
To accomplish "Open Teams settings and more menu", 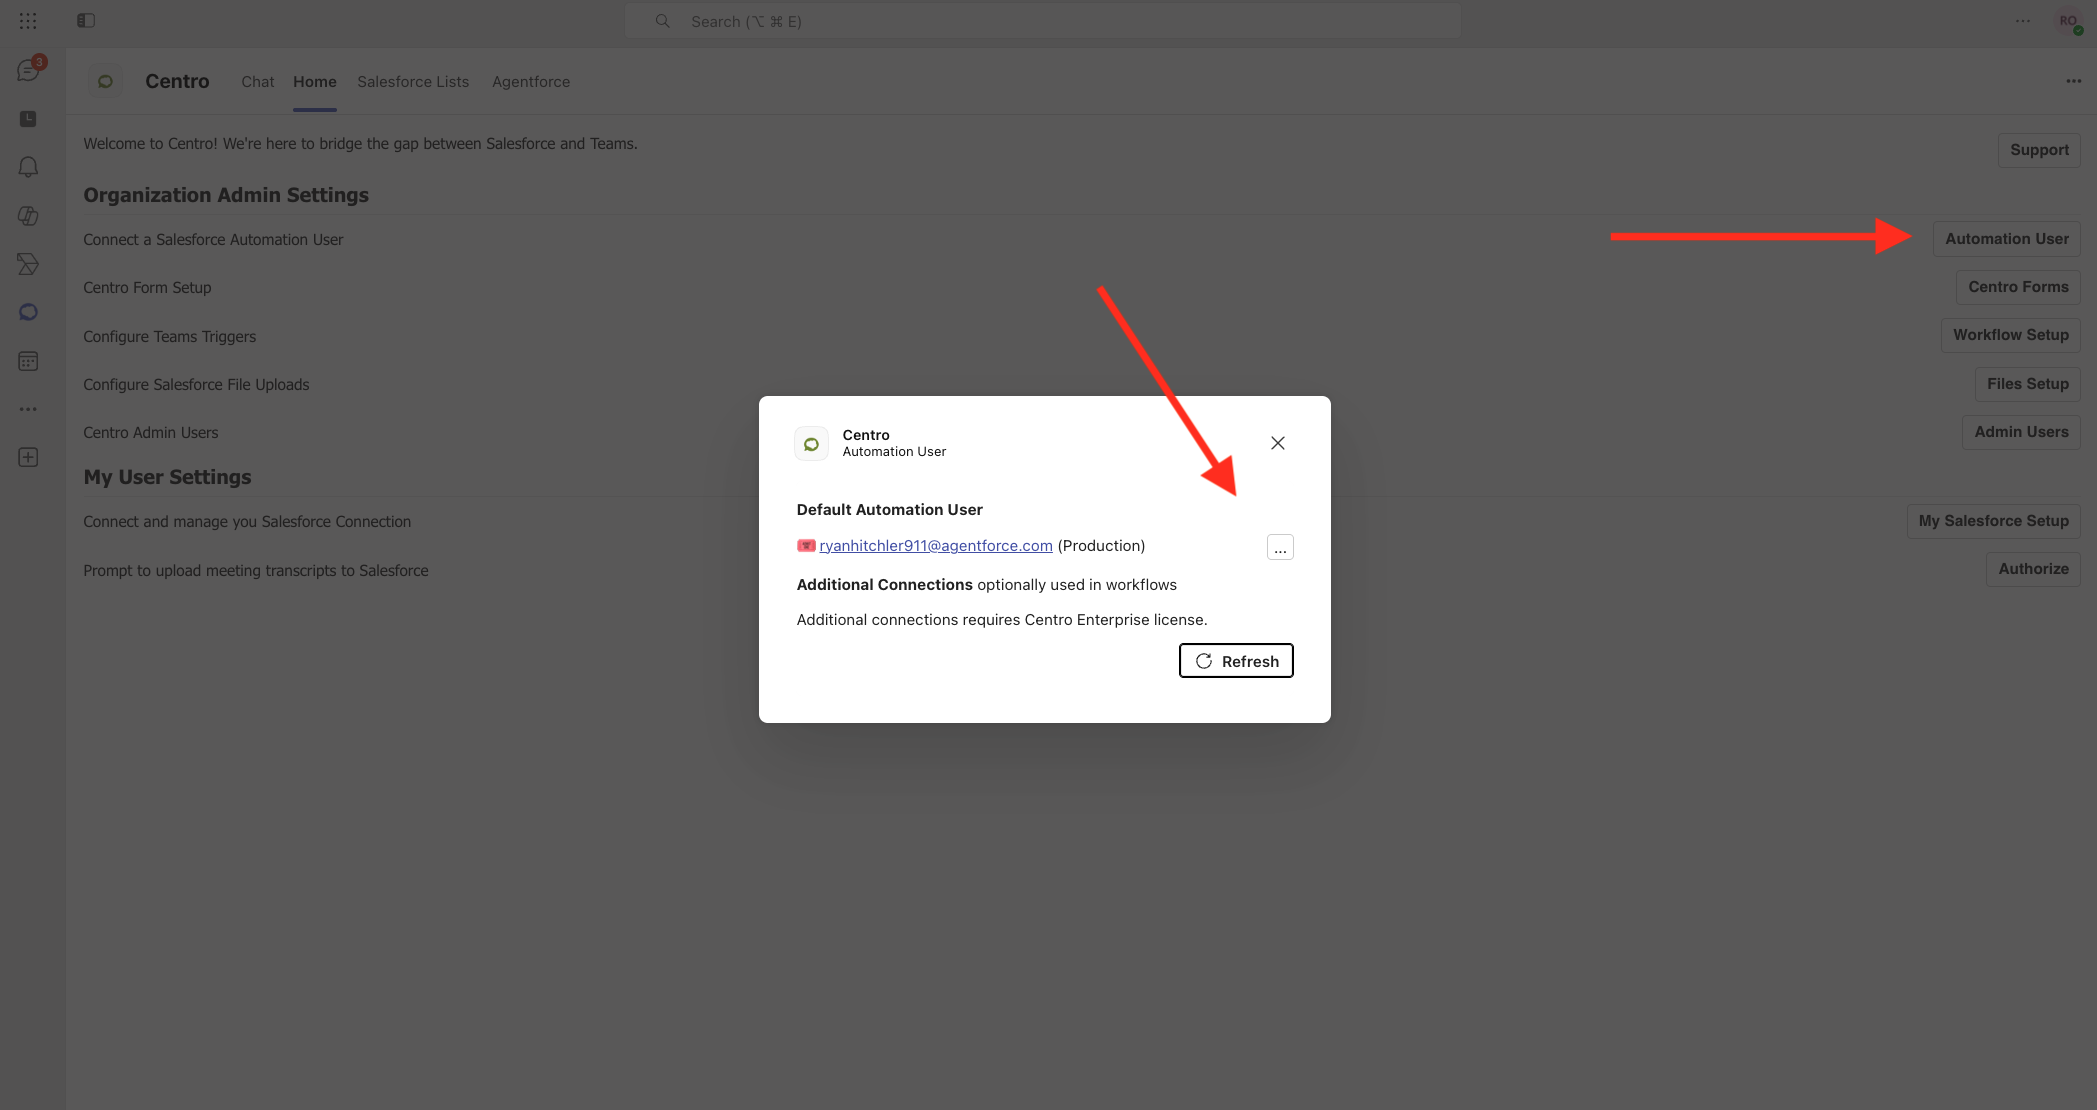I will (2023, 21).
